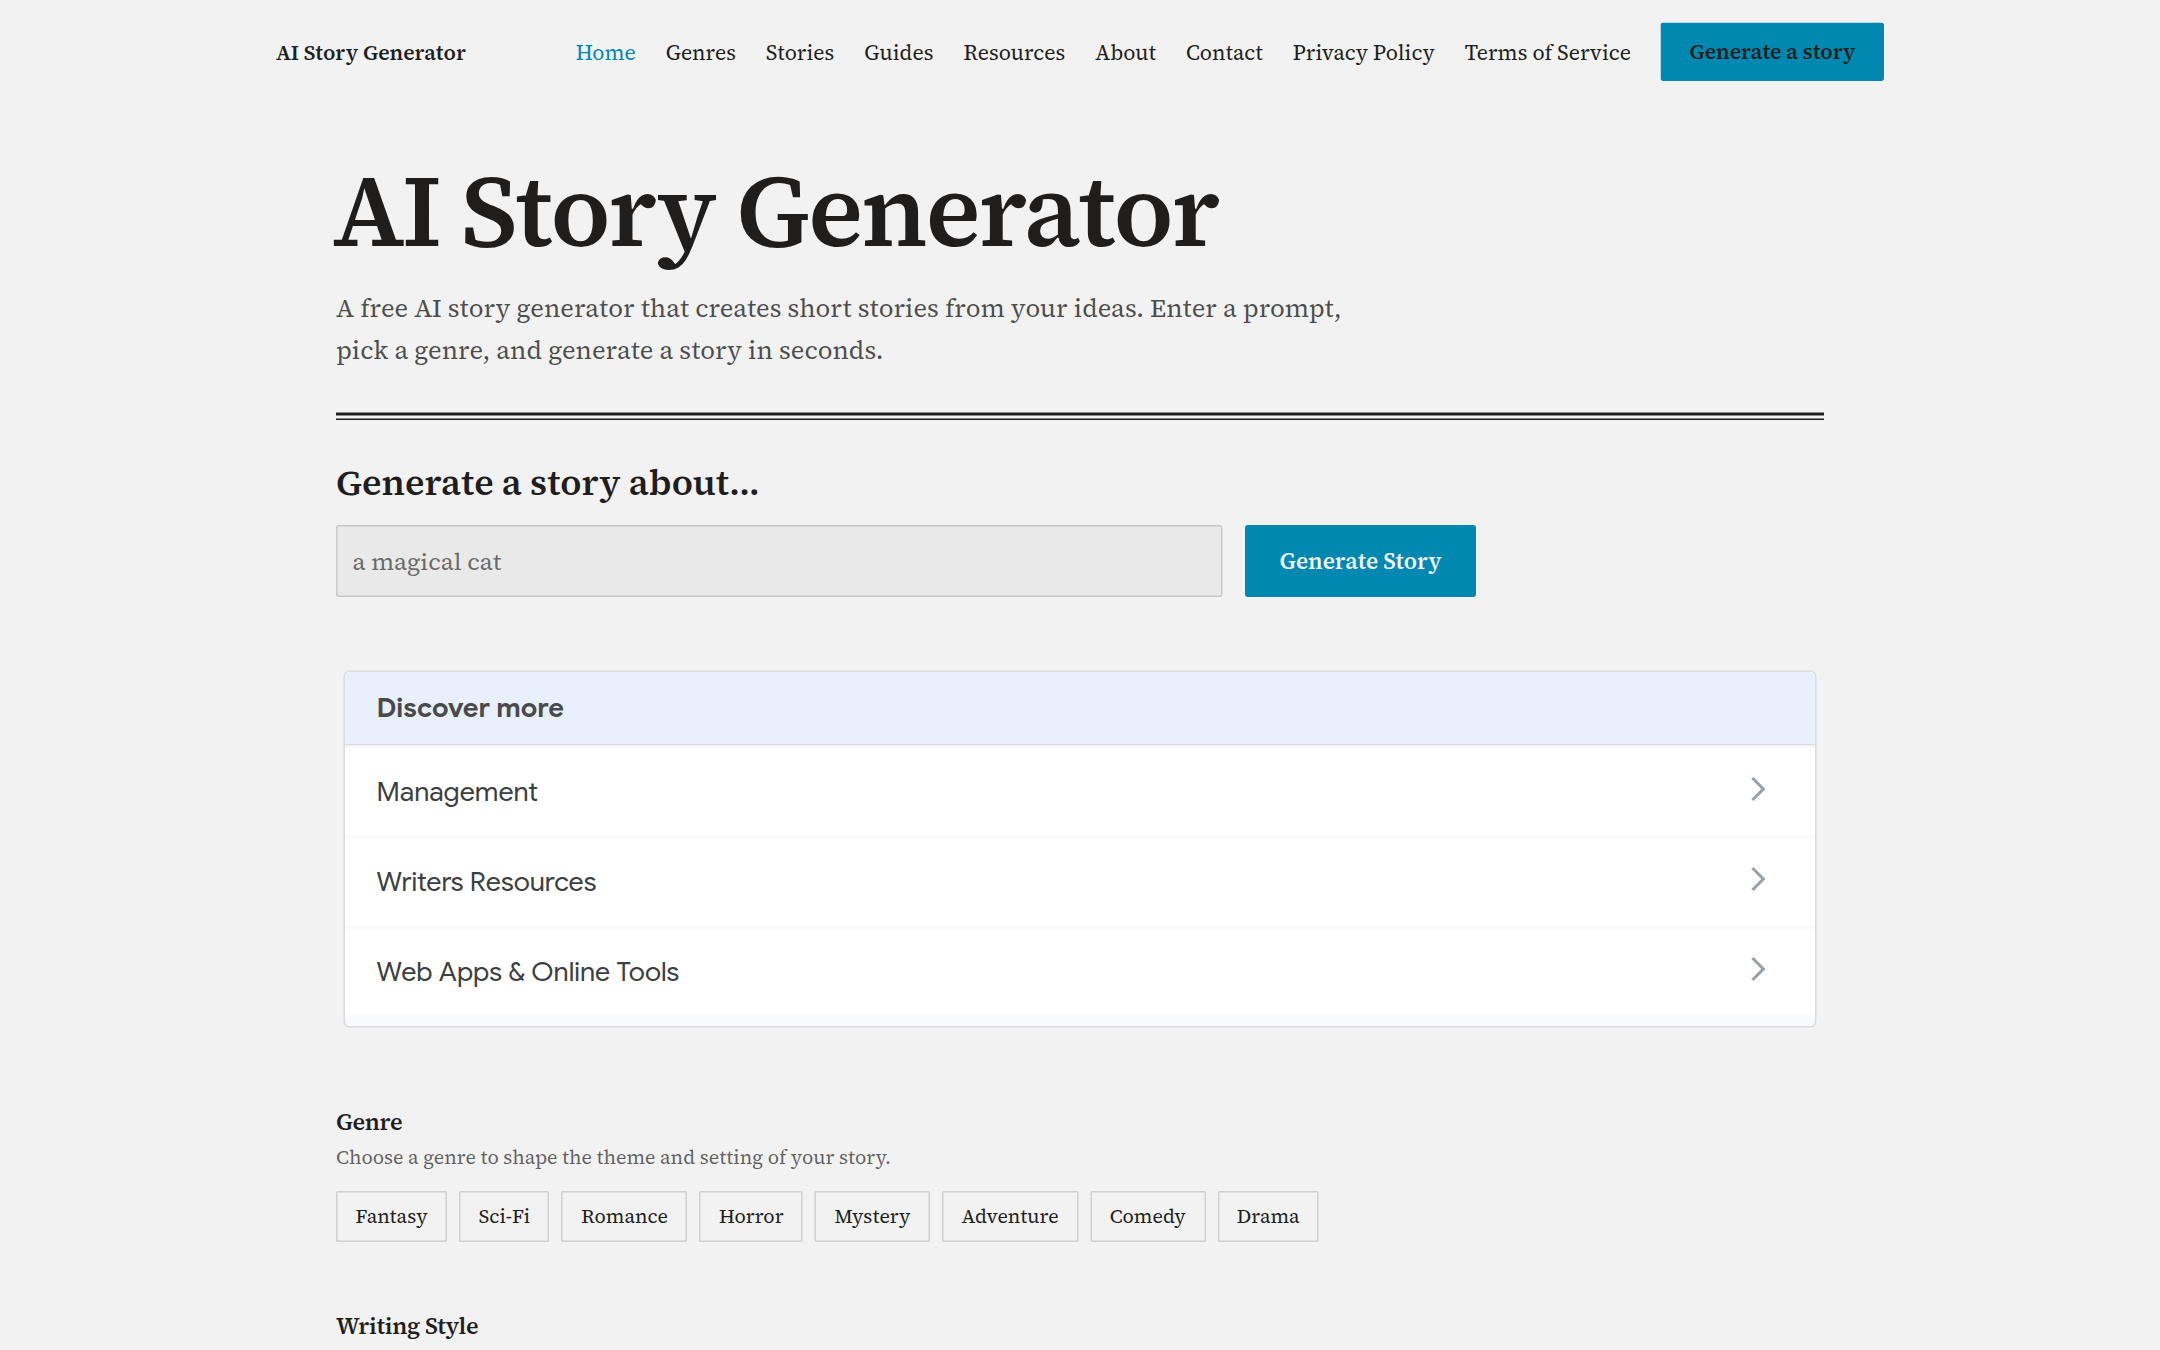Visit the Resources page link
Image resolution: width=2160 pixels, height=1350 pixels.
click(1013, 53)
